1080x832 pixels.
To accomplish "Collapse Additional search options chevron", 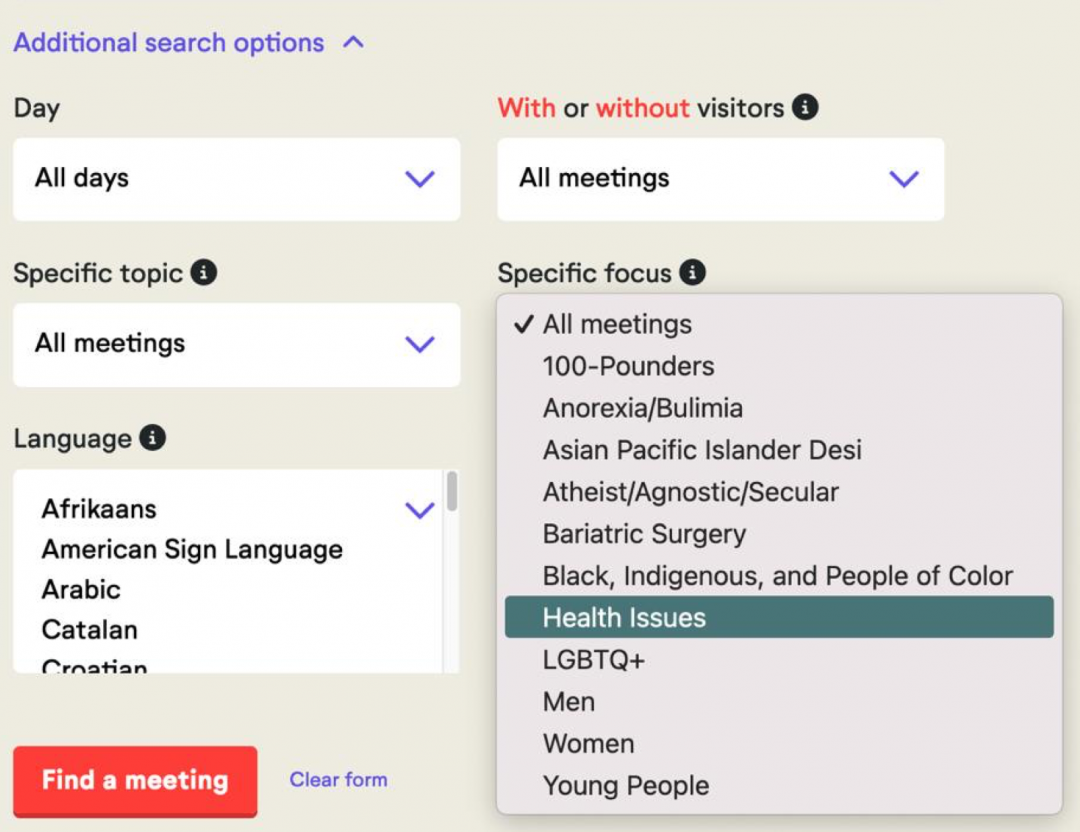I will (353, 43).
